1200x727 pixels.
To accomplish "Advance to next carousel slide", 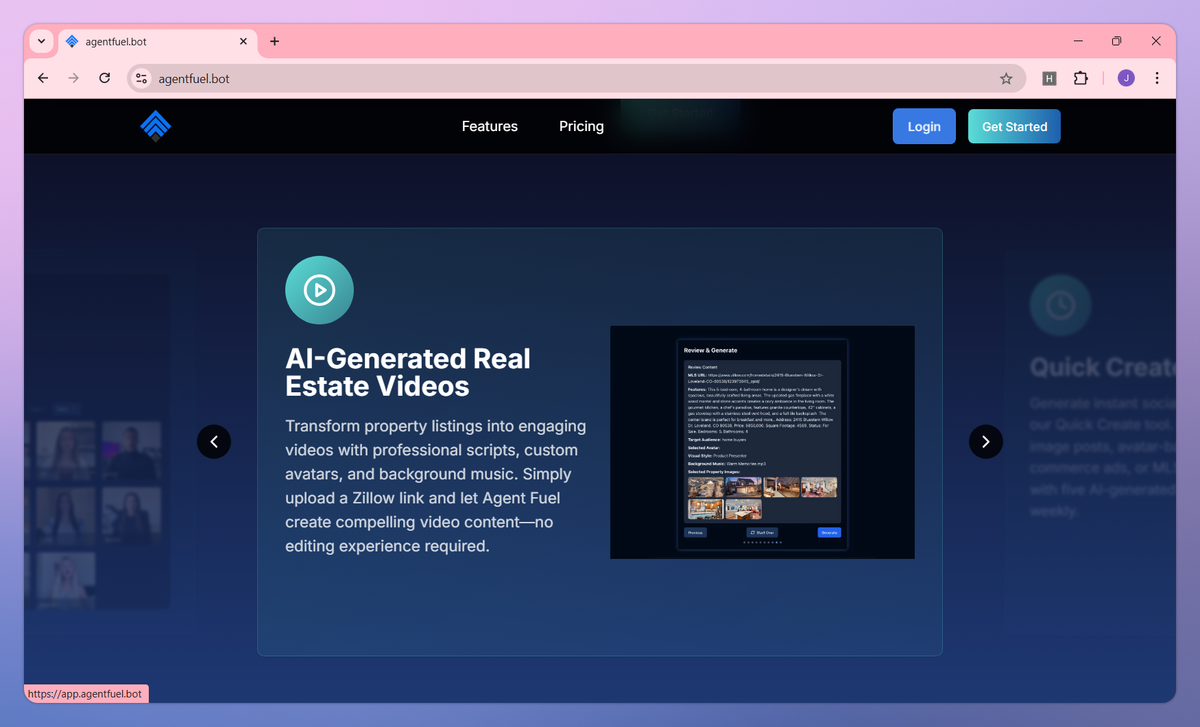I will point(986,442).
